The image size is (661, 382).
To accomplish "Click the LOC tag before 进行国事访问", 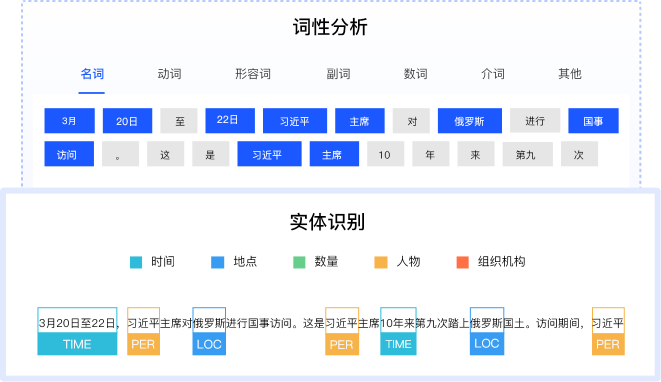I will tap(209, 344).
